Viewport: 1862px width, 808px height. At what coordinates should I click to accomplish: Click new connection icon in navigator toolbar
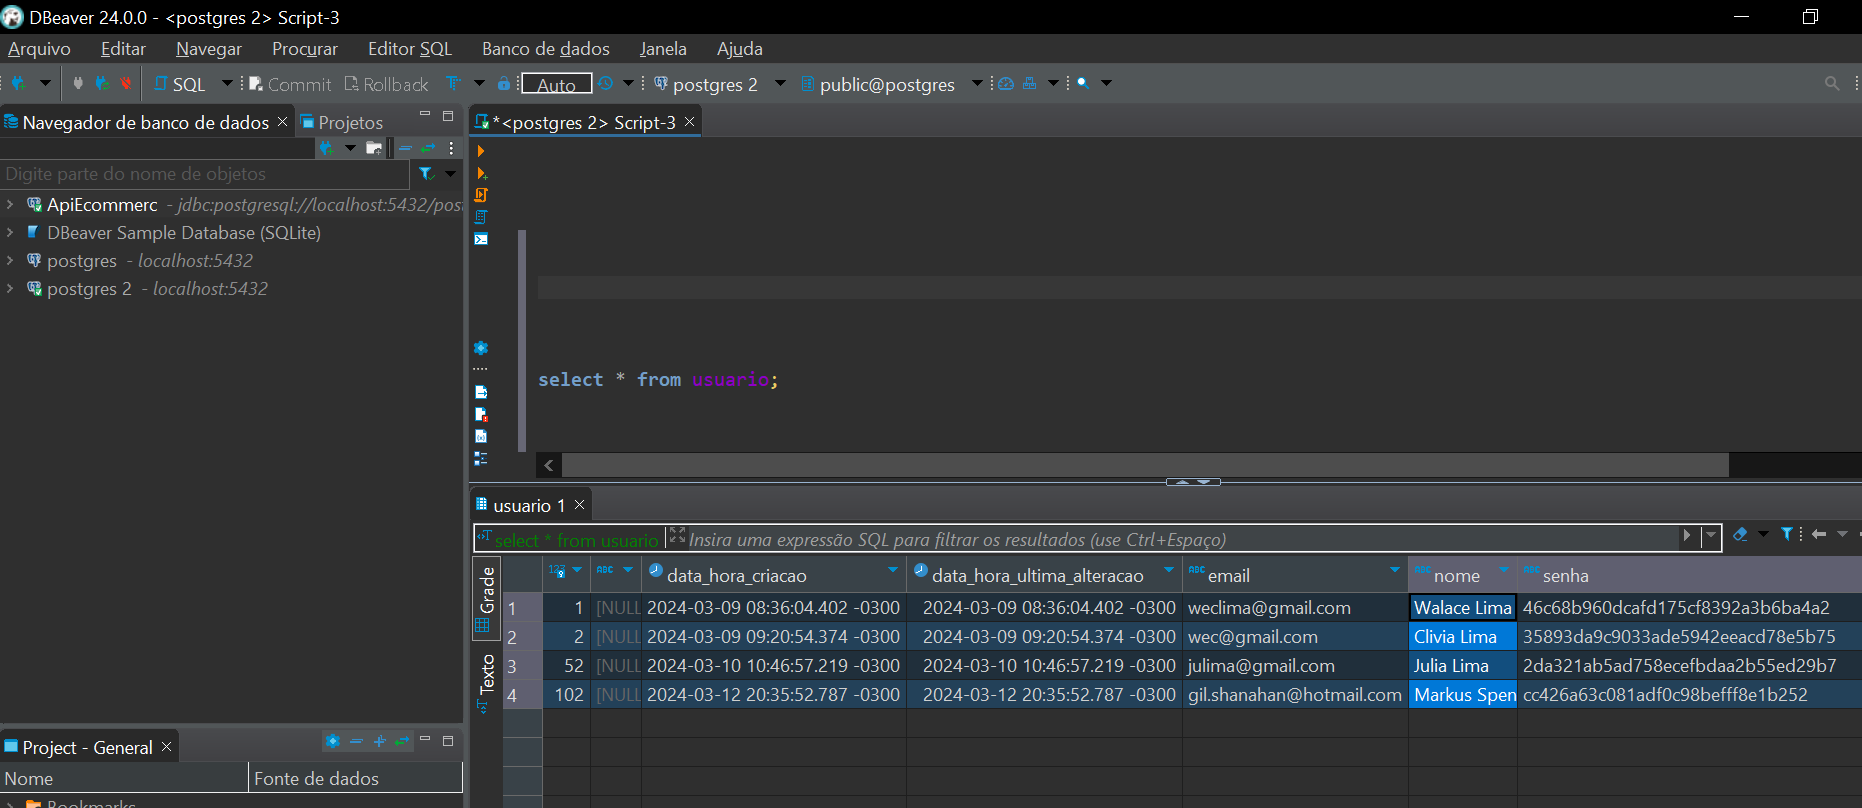(327, 148)
